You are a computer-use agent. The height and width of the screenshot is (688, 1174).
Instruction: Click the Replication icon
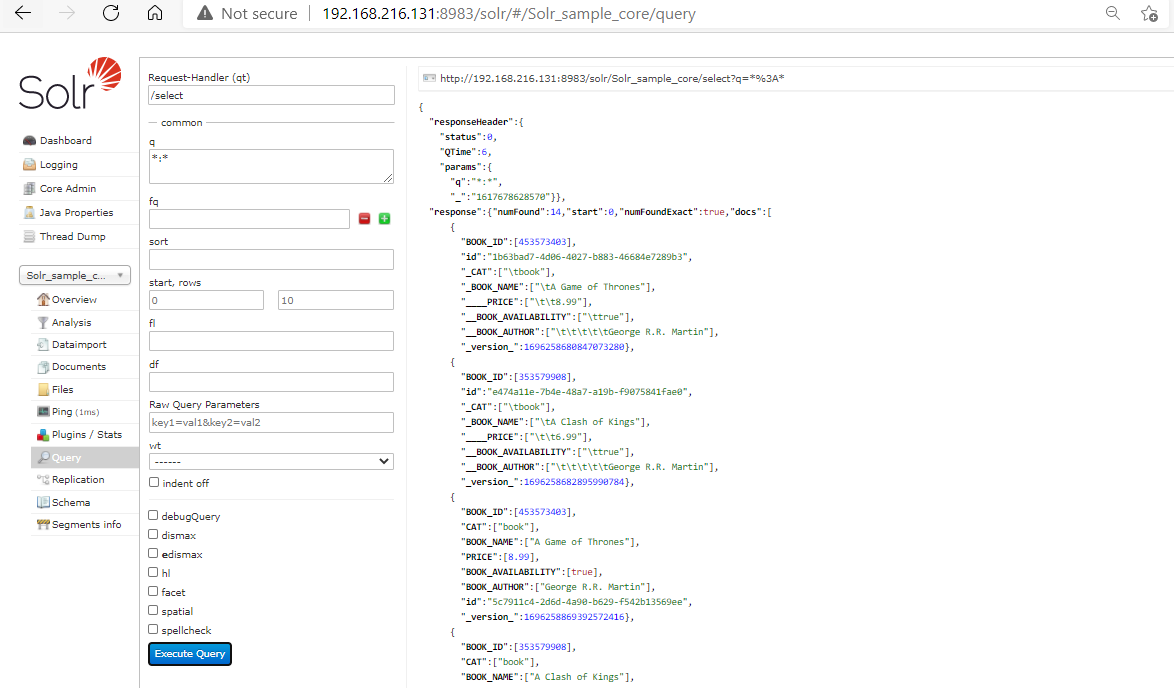click(43, 479)
